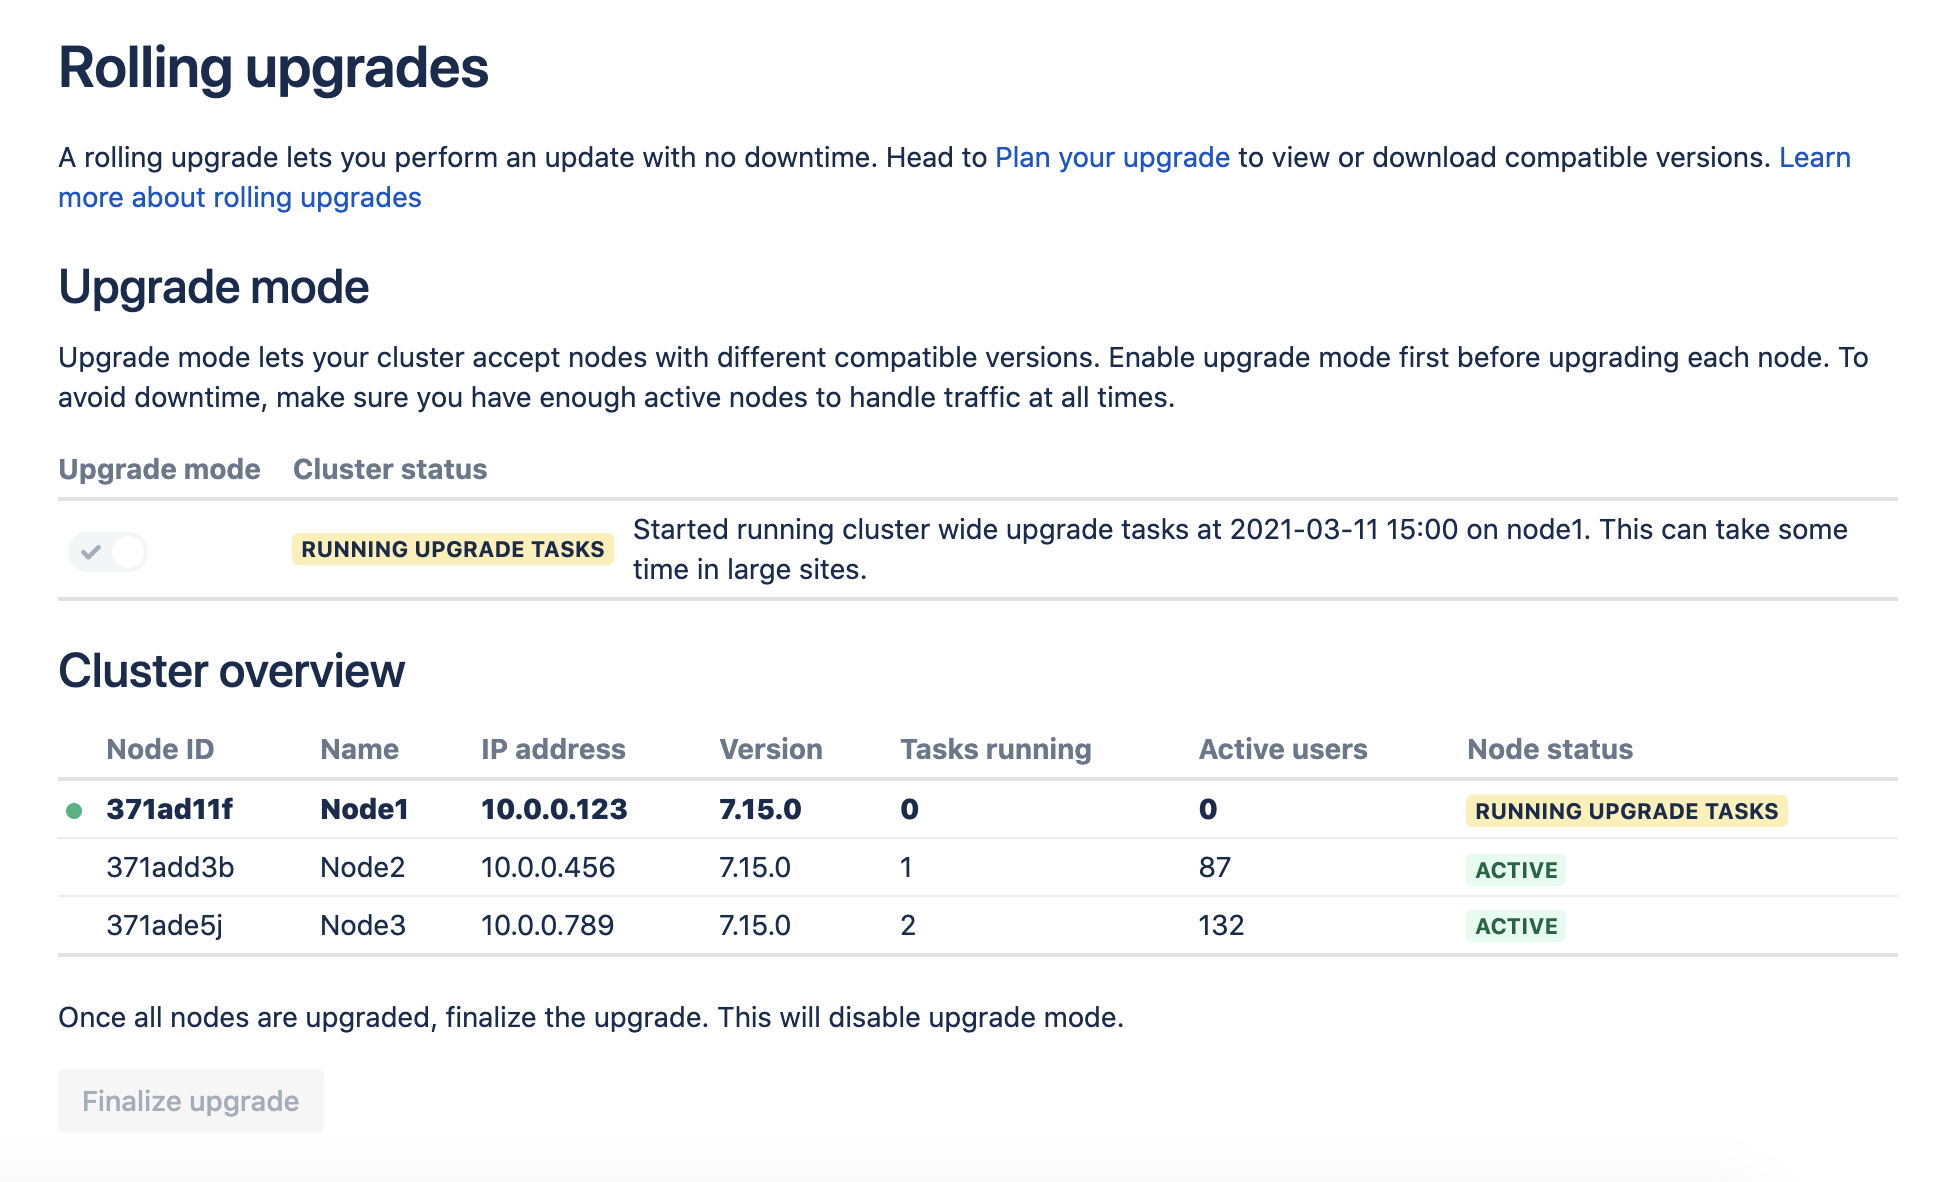Click the Node ID column header
The width and height of the screenshot is (1960, 1182).
(160, 750)
